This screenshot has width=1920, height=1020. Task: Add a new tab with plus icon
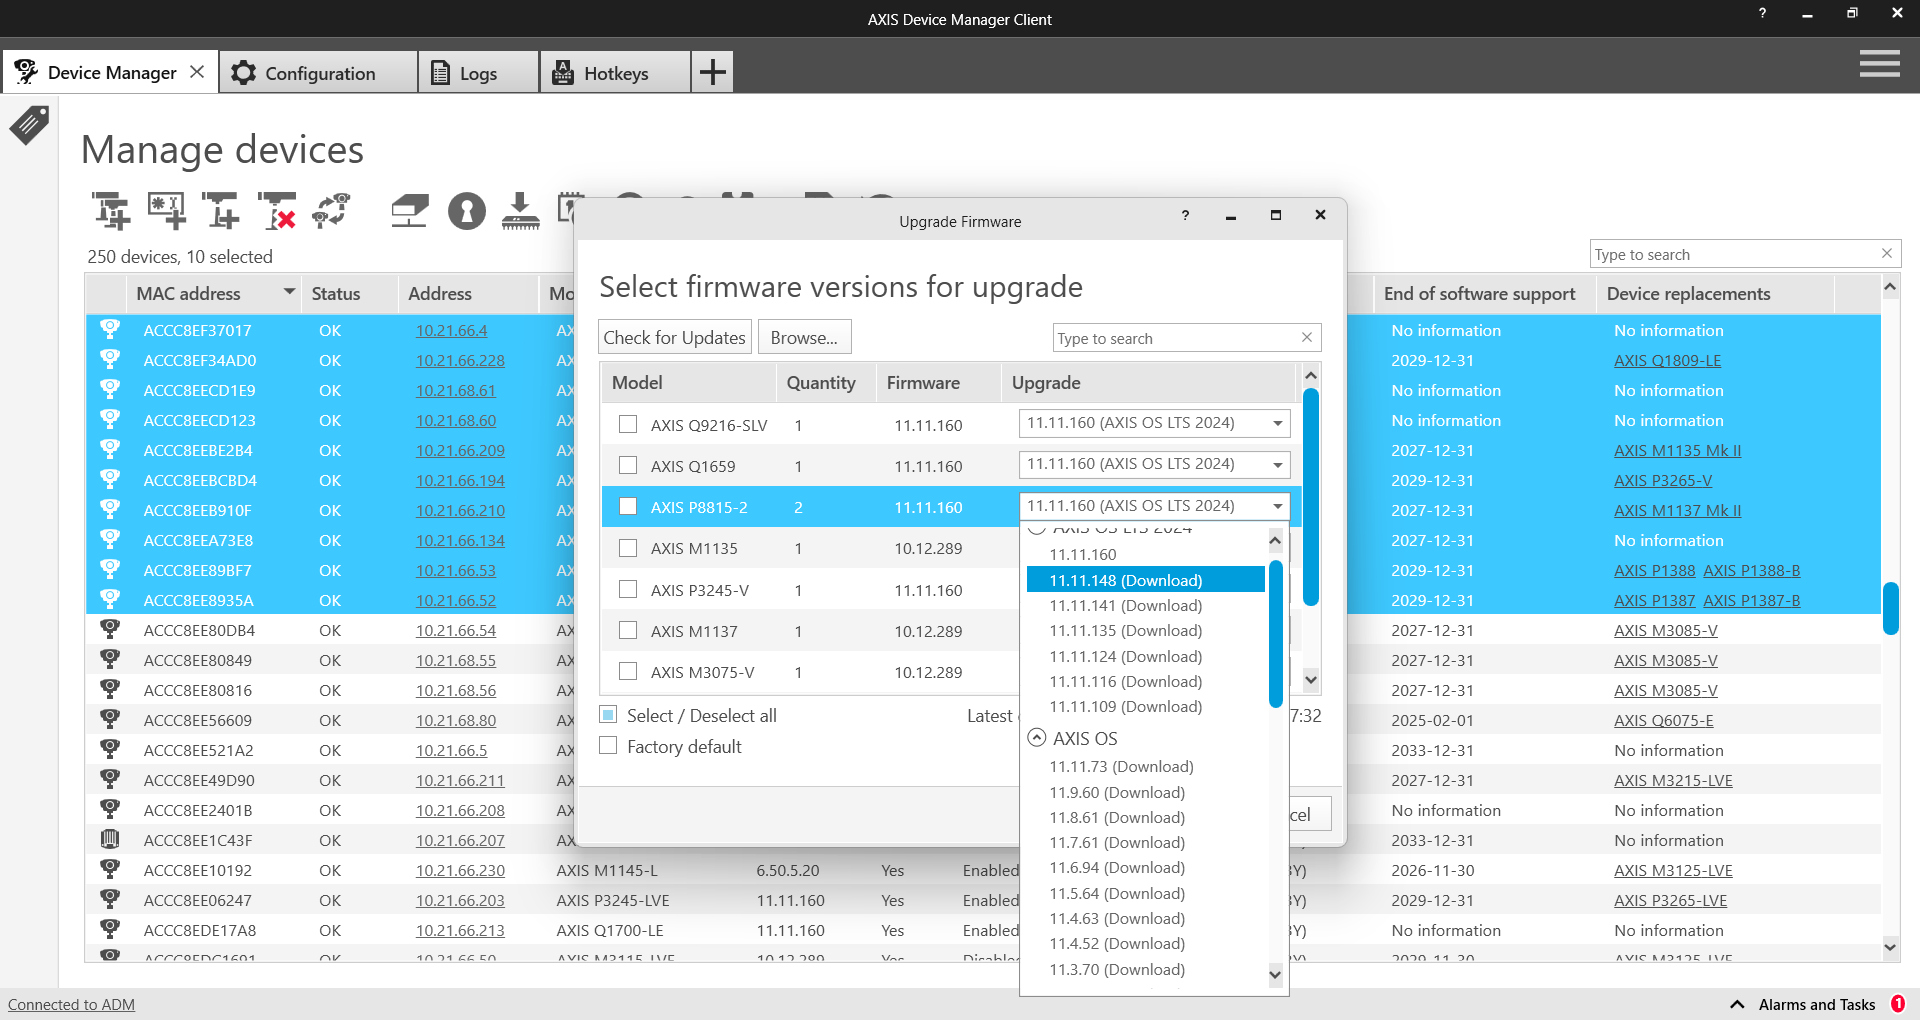click(712, 72)
